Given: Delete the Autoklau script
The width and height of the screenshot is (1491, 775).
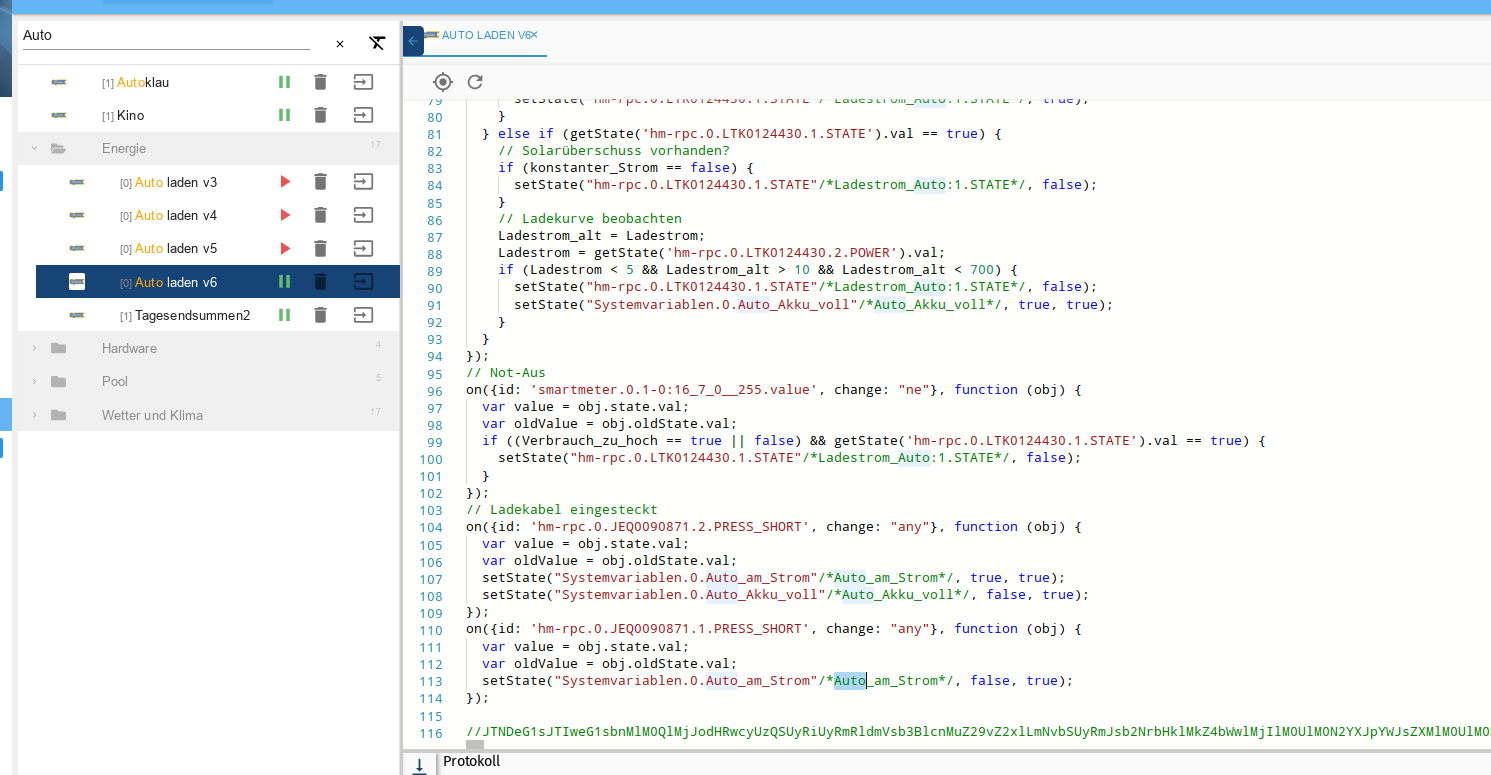Looking at the screenshot, I should [320, 82].
